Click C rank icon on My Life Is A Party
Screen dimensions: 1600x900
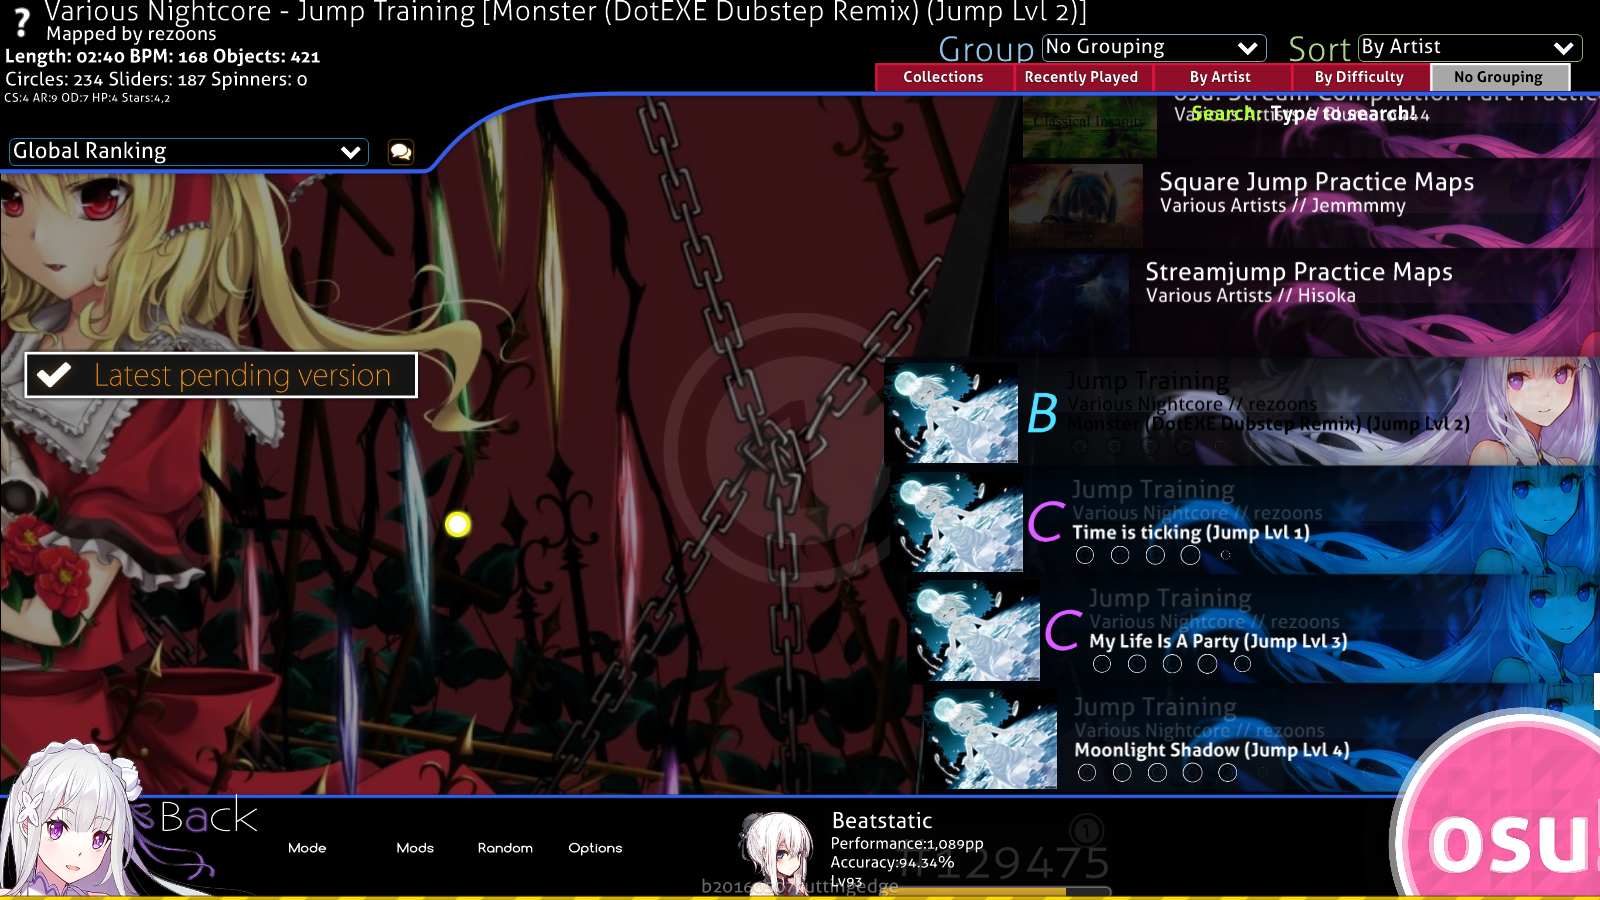tap(1063, 630)
